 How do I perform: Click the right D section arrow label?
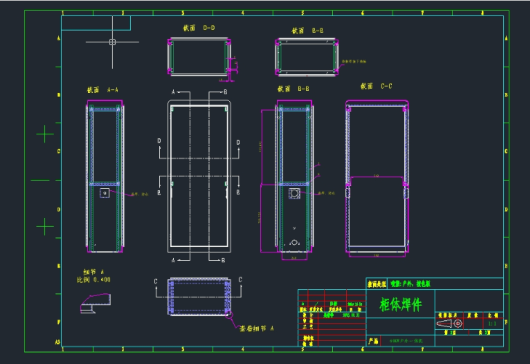238,143
